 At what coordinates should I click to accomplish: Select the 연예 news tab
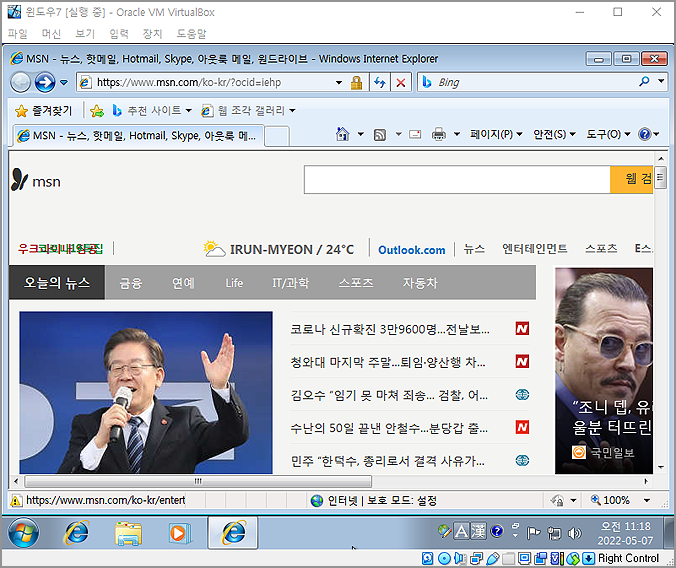[183, 283]
